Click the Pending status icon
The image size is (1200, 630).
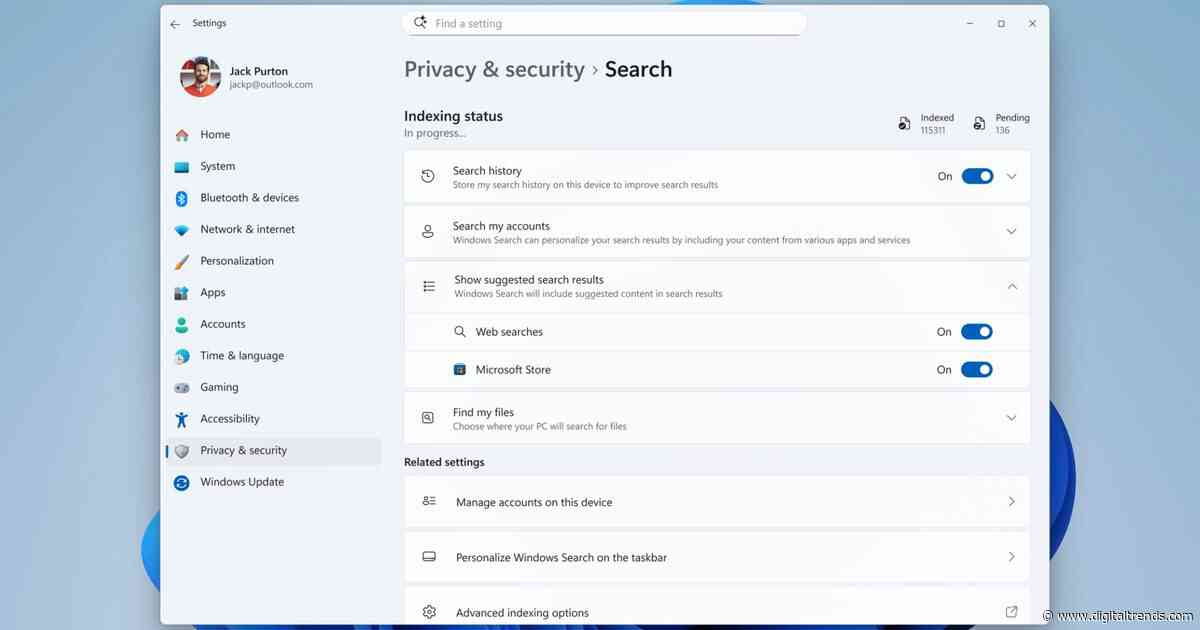(980, 123)
